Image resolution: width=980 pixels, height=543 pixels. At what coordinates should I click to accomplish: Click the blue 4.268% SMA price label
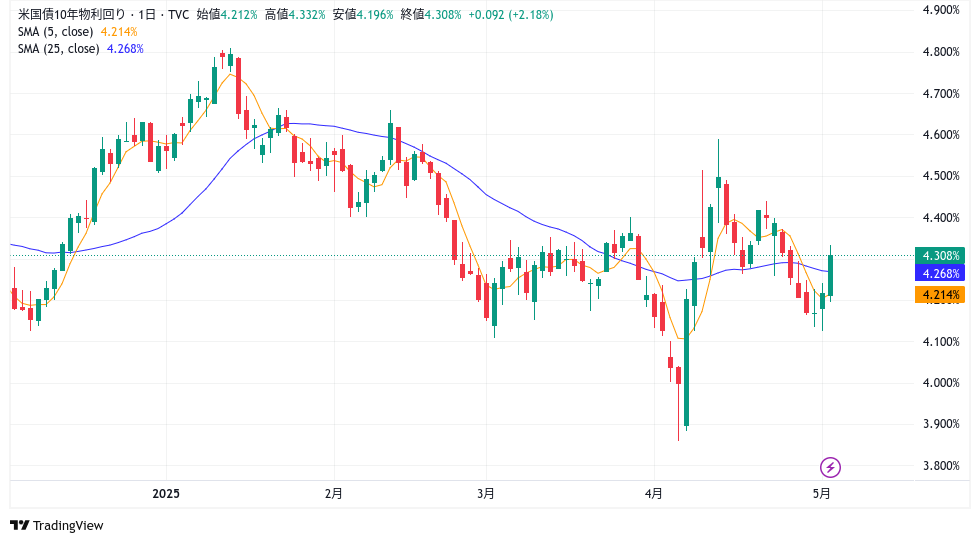pyautogui.click(x=940, y=274)
